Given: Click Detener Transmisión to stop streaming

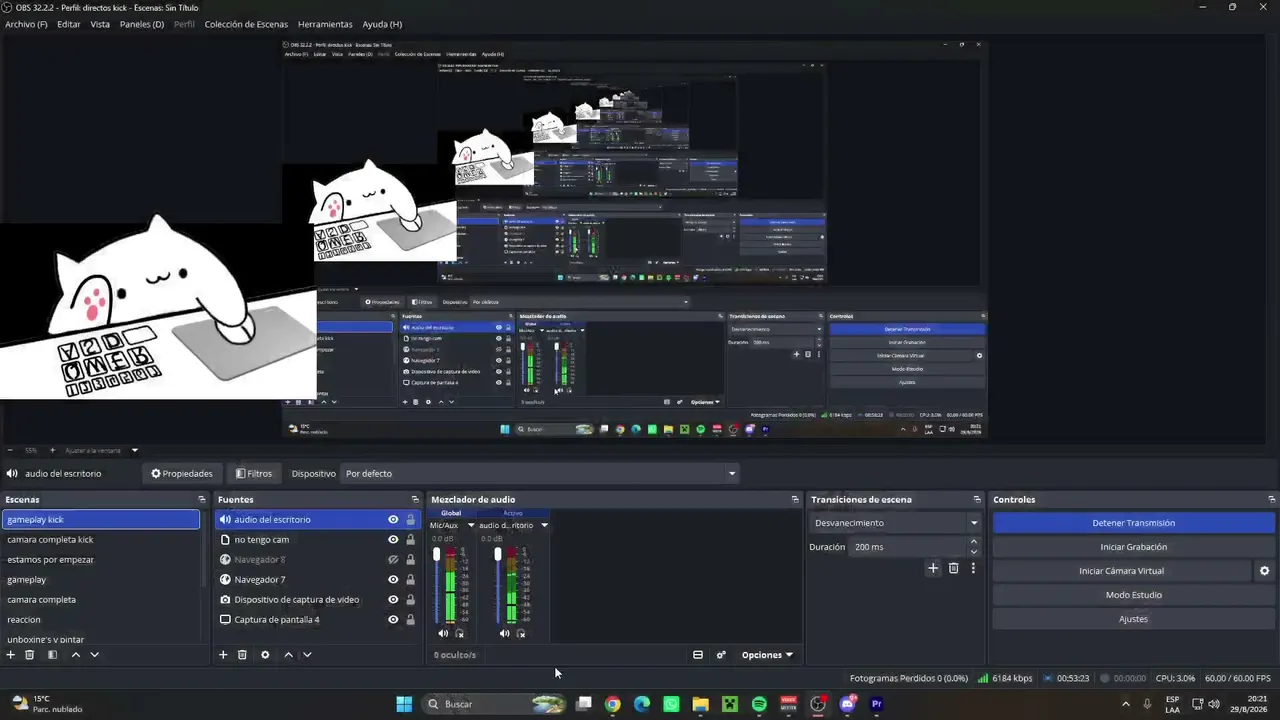Looking at the screenshot, I should coord(1134,523).
